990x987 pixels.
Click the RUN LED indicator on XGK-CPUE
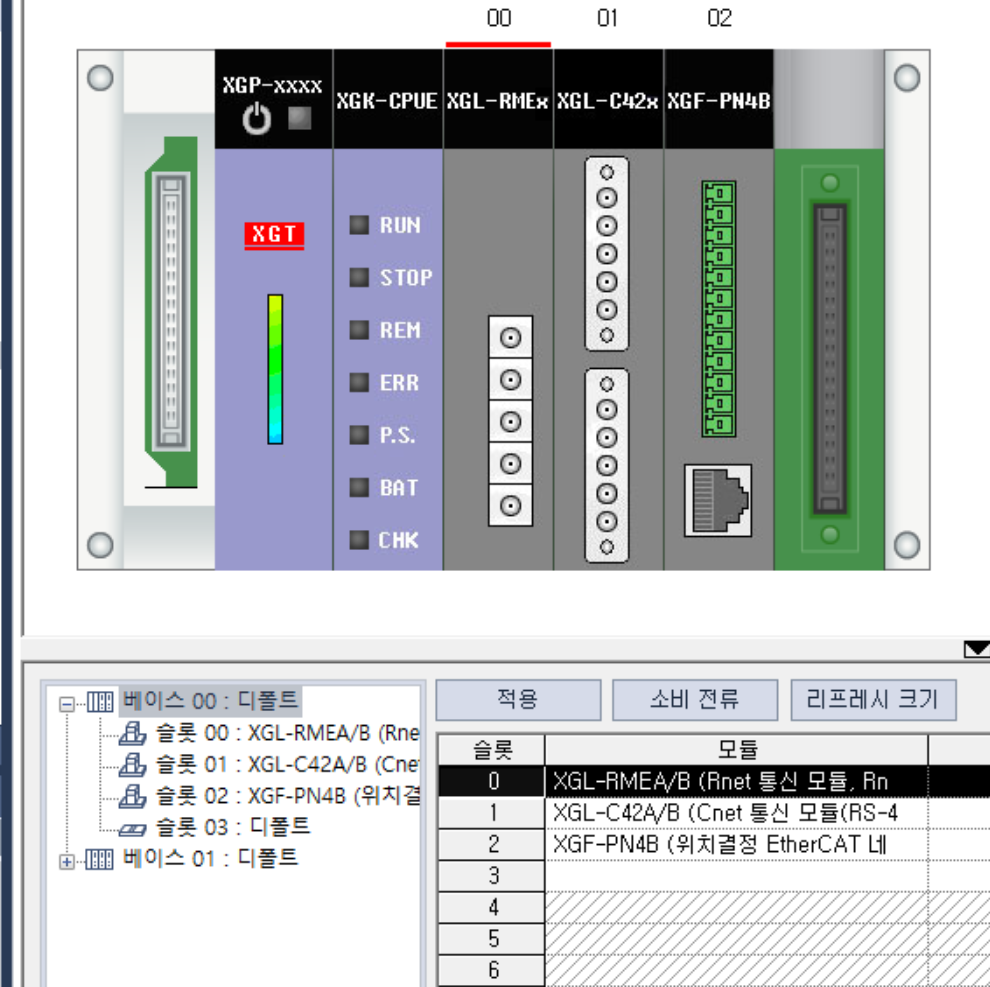[359, 226]
